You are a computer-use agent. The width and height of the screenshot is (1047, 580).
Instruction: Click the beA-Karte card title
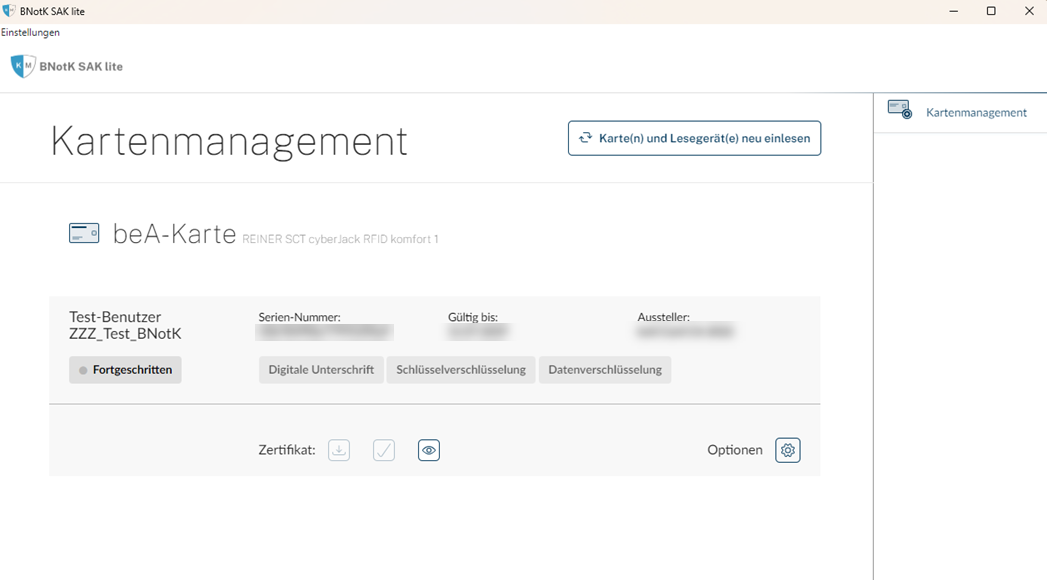[174, 234]
